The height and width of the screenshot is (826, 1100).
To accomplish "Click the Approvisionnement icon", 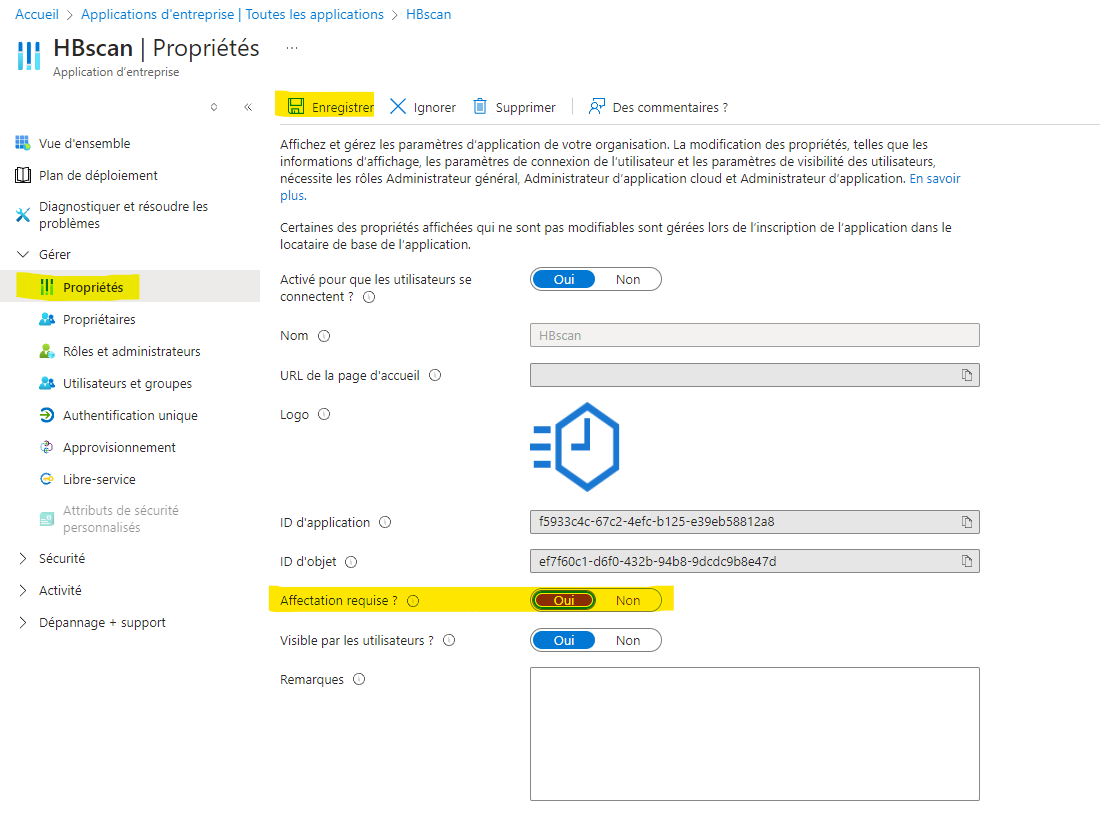I will click(x=46, y=447).
